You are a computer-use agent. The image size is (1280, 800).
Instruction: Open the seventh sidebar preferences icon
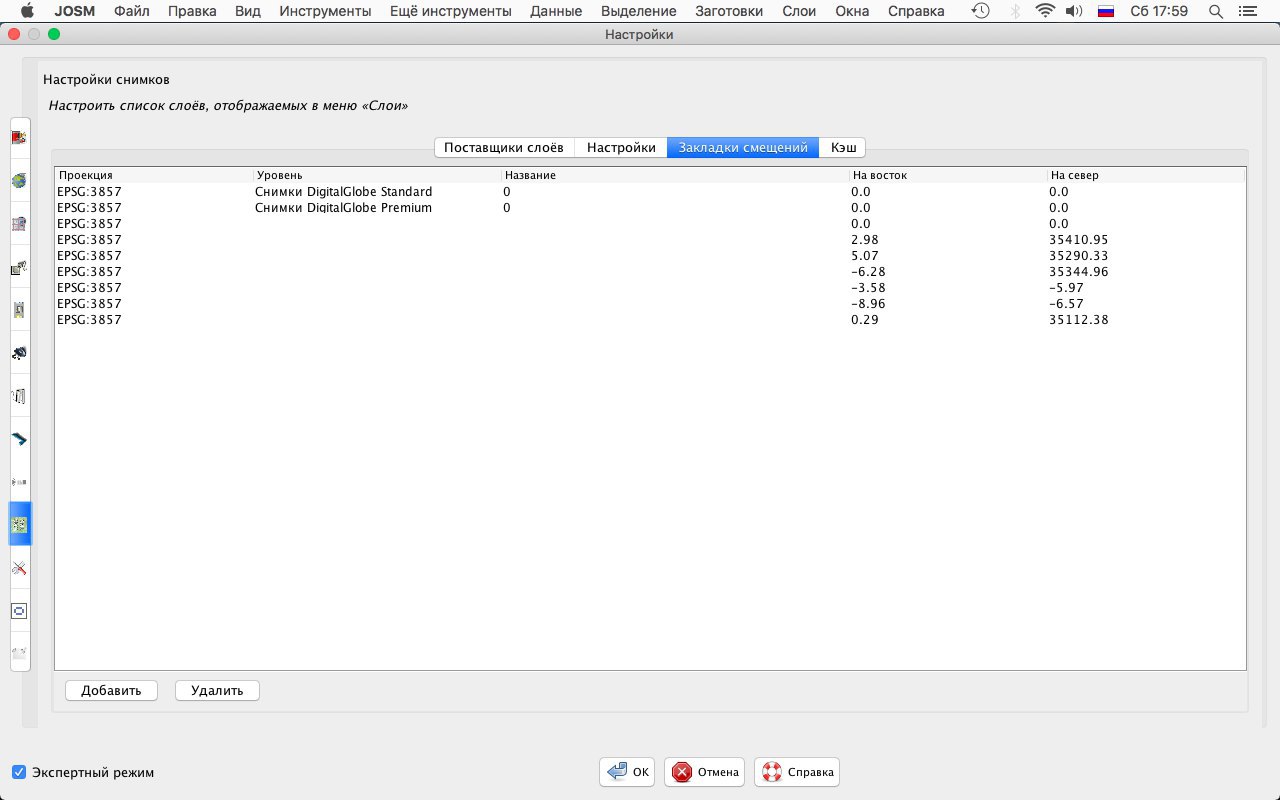click(x=19, y=396)
